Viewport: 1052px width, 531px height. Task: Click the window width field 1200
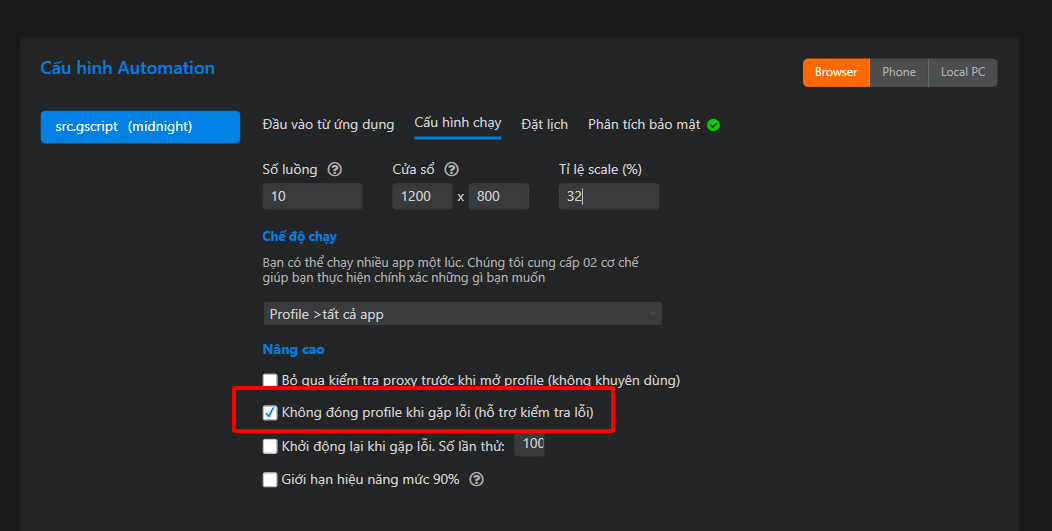[422, 196]
